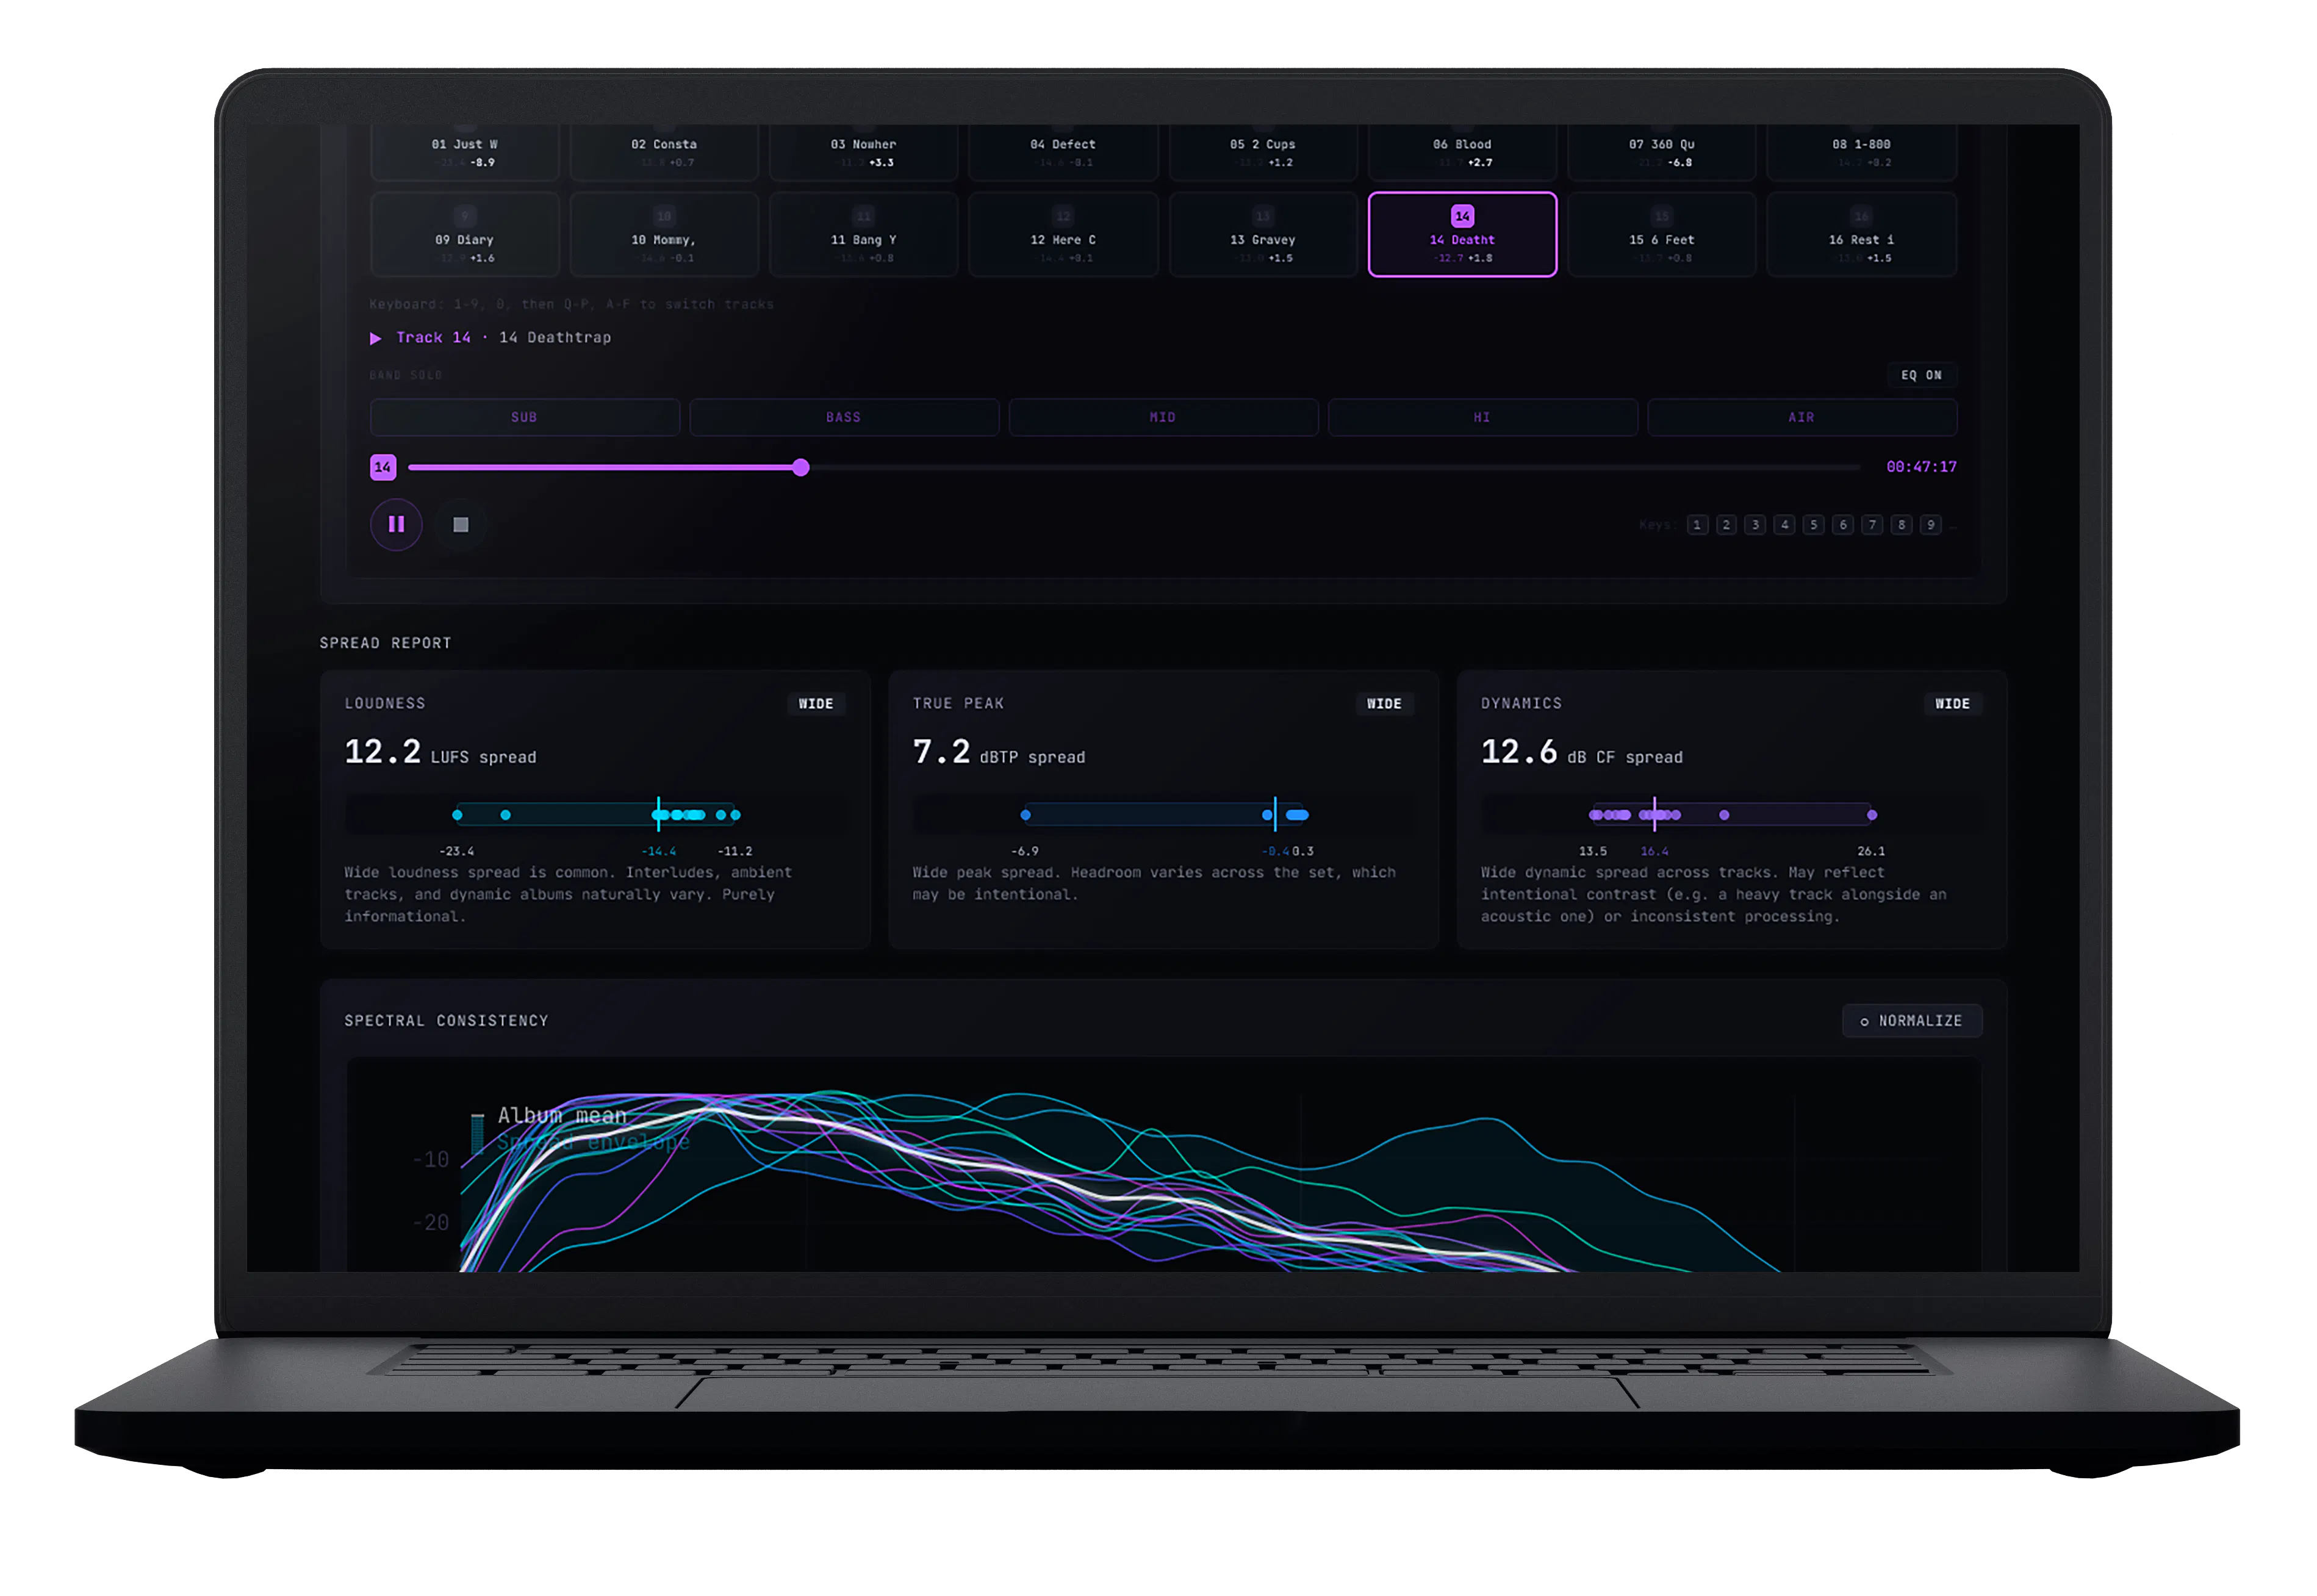The height and width of the screenshot is (1596, 2317).
Task: Click key hint 6
Action: pos(1843,525)
